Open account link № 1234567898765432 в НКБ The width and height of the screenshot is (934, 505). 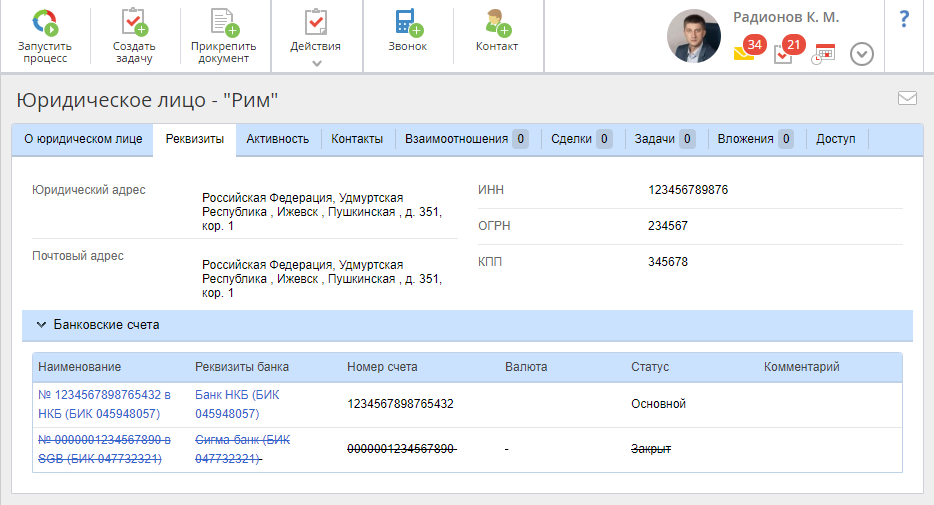pos(104,404)
